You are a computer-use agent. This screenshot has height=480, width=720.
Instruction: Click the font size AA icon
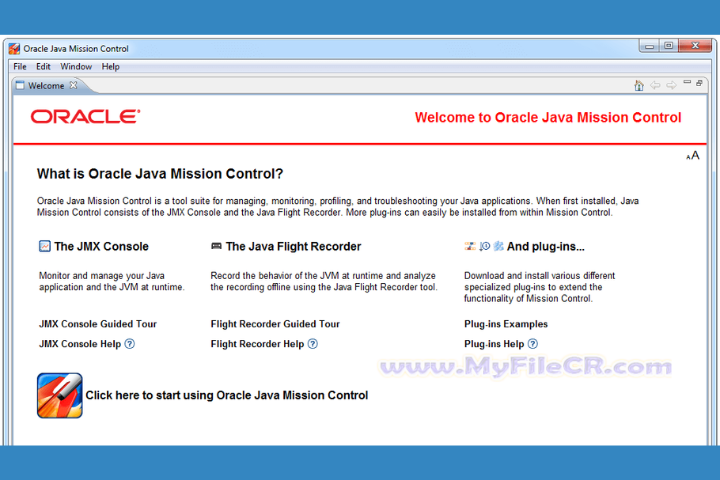tap(693, 156)
